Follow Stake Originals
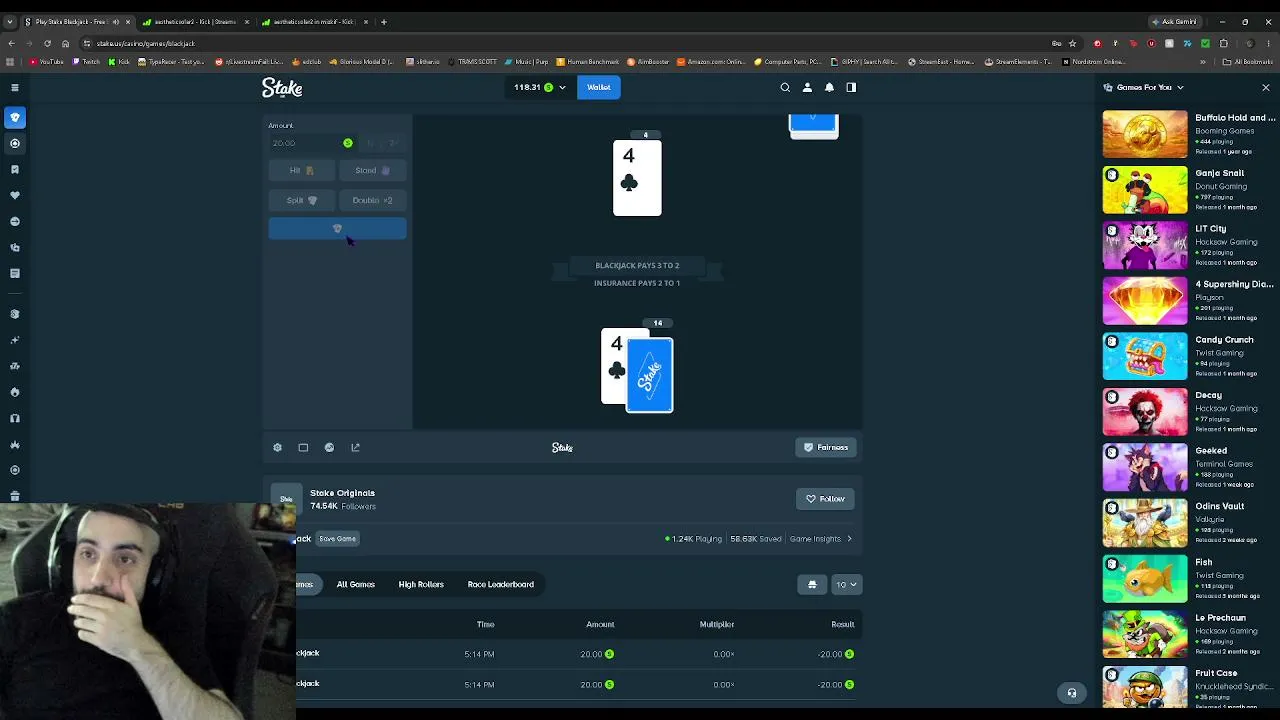Viewport: 1280px width, 720px height. [x=825, y=499]
